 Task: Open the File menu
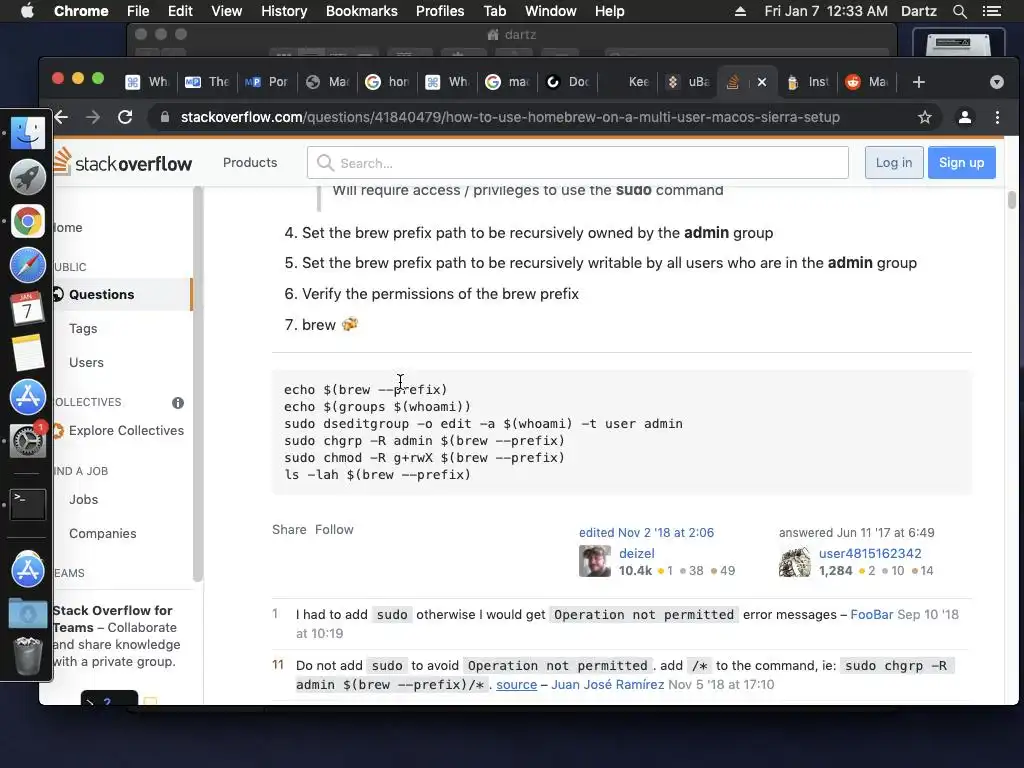pos(138,11)
